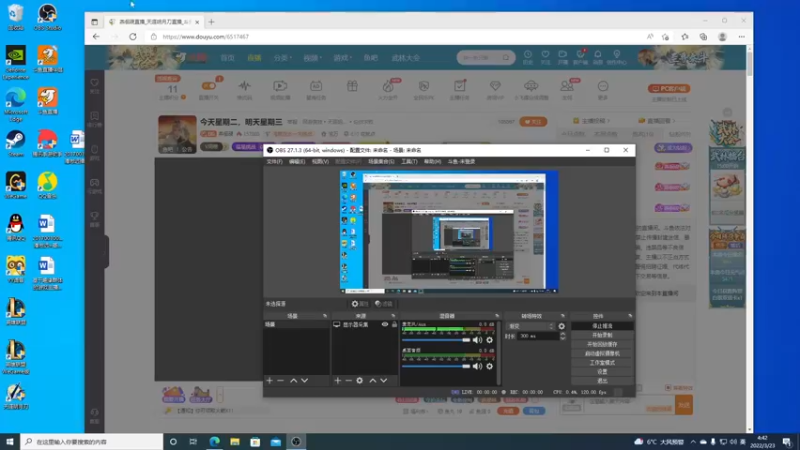Open Edge settings and more menu

point(741,37)
